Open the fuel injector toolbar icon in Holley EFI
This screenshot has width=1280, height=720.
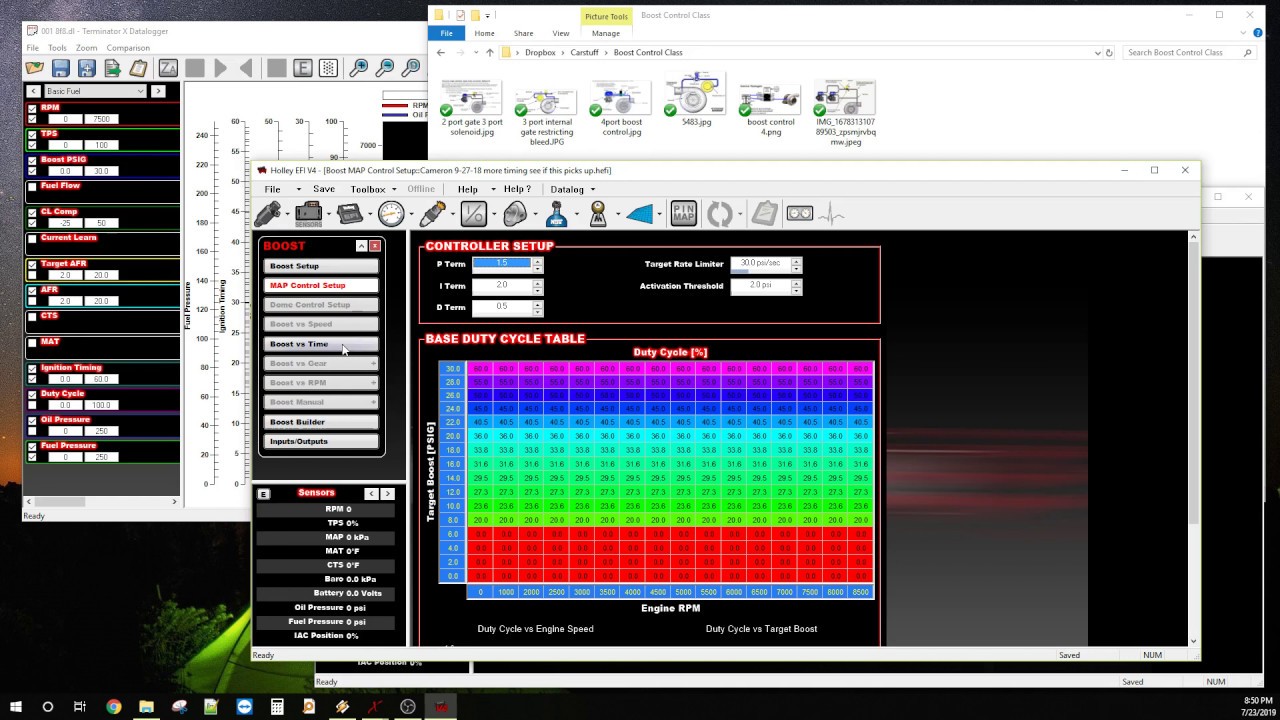tap(268, 213)
